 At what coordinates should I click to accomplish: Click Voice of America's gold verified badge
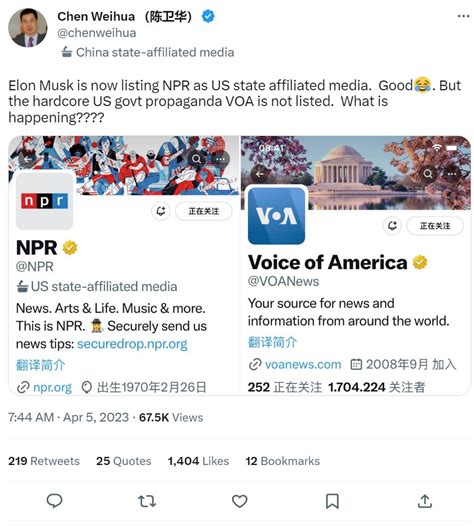420,262
